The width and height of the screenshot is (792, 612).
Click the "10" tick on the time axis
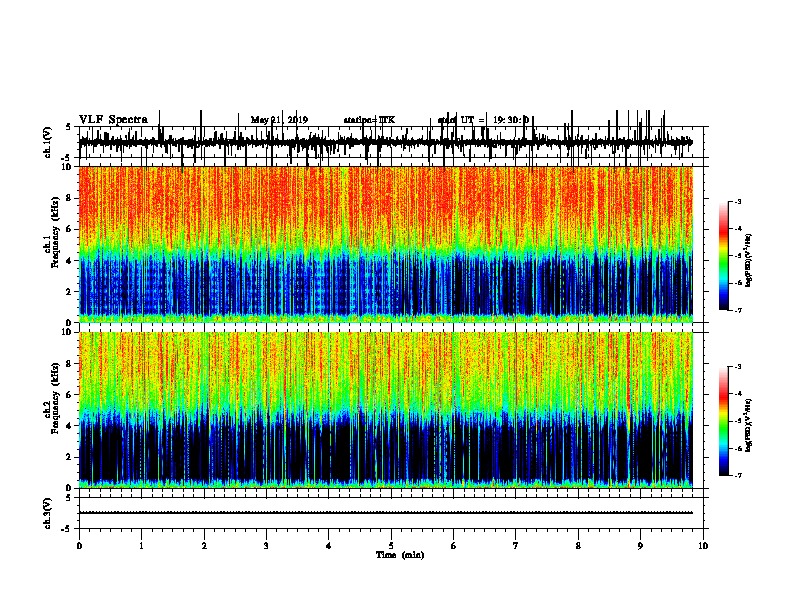click(x=703, y=546)
